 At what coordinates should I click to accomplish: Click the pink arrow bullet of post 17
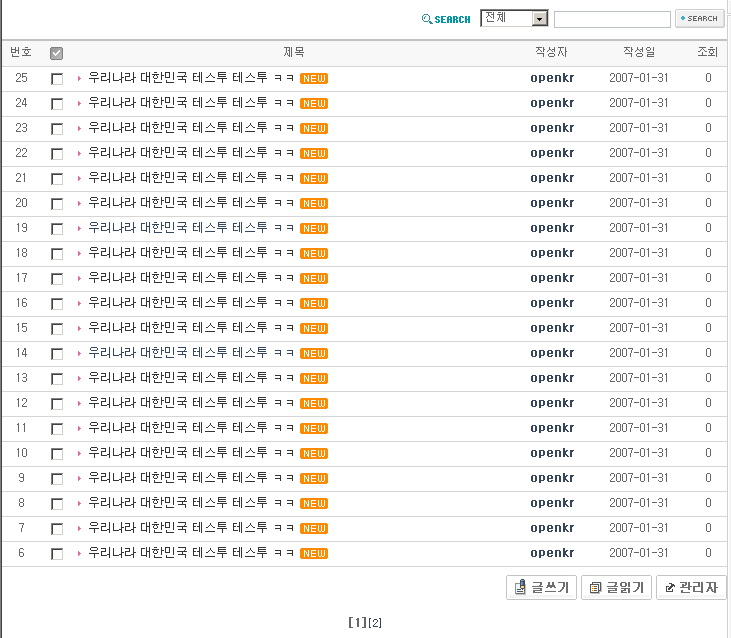point(79,279)
